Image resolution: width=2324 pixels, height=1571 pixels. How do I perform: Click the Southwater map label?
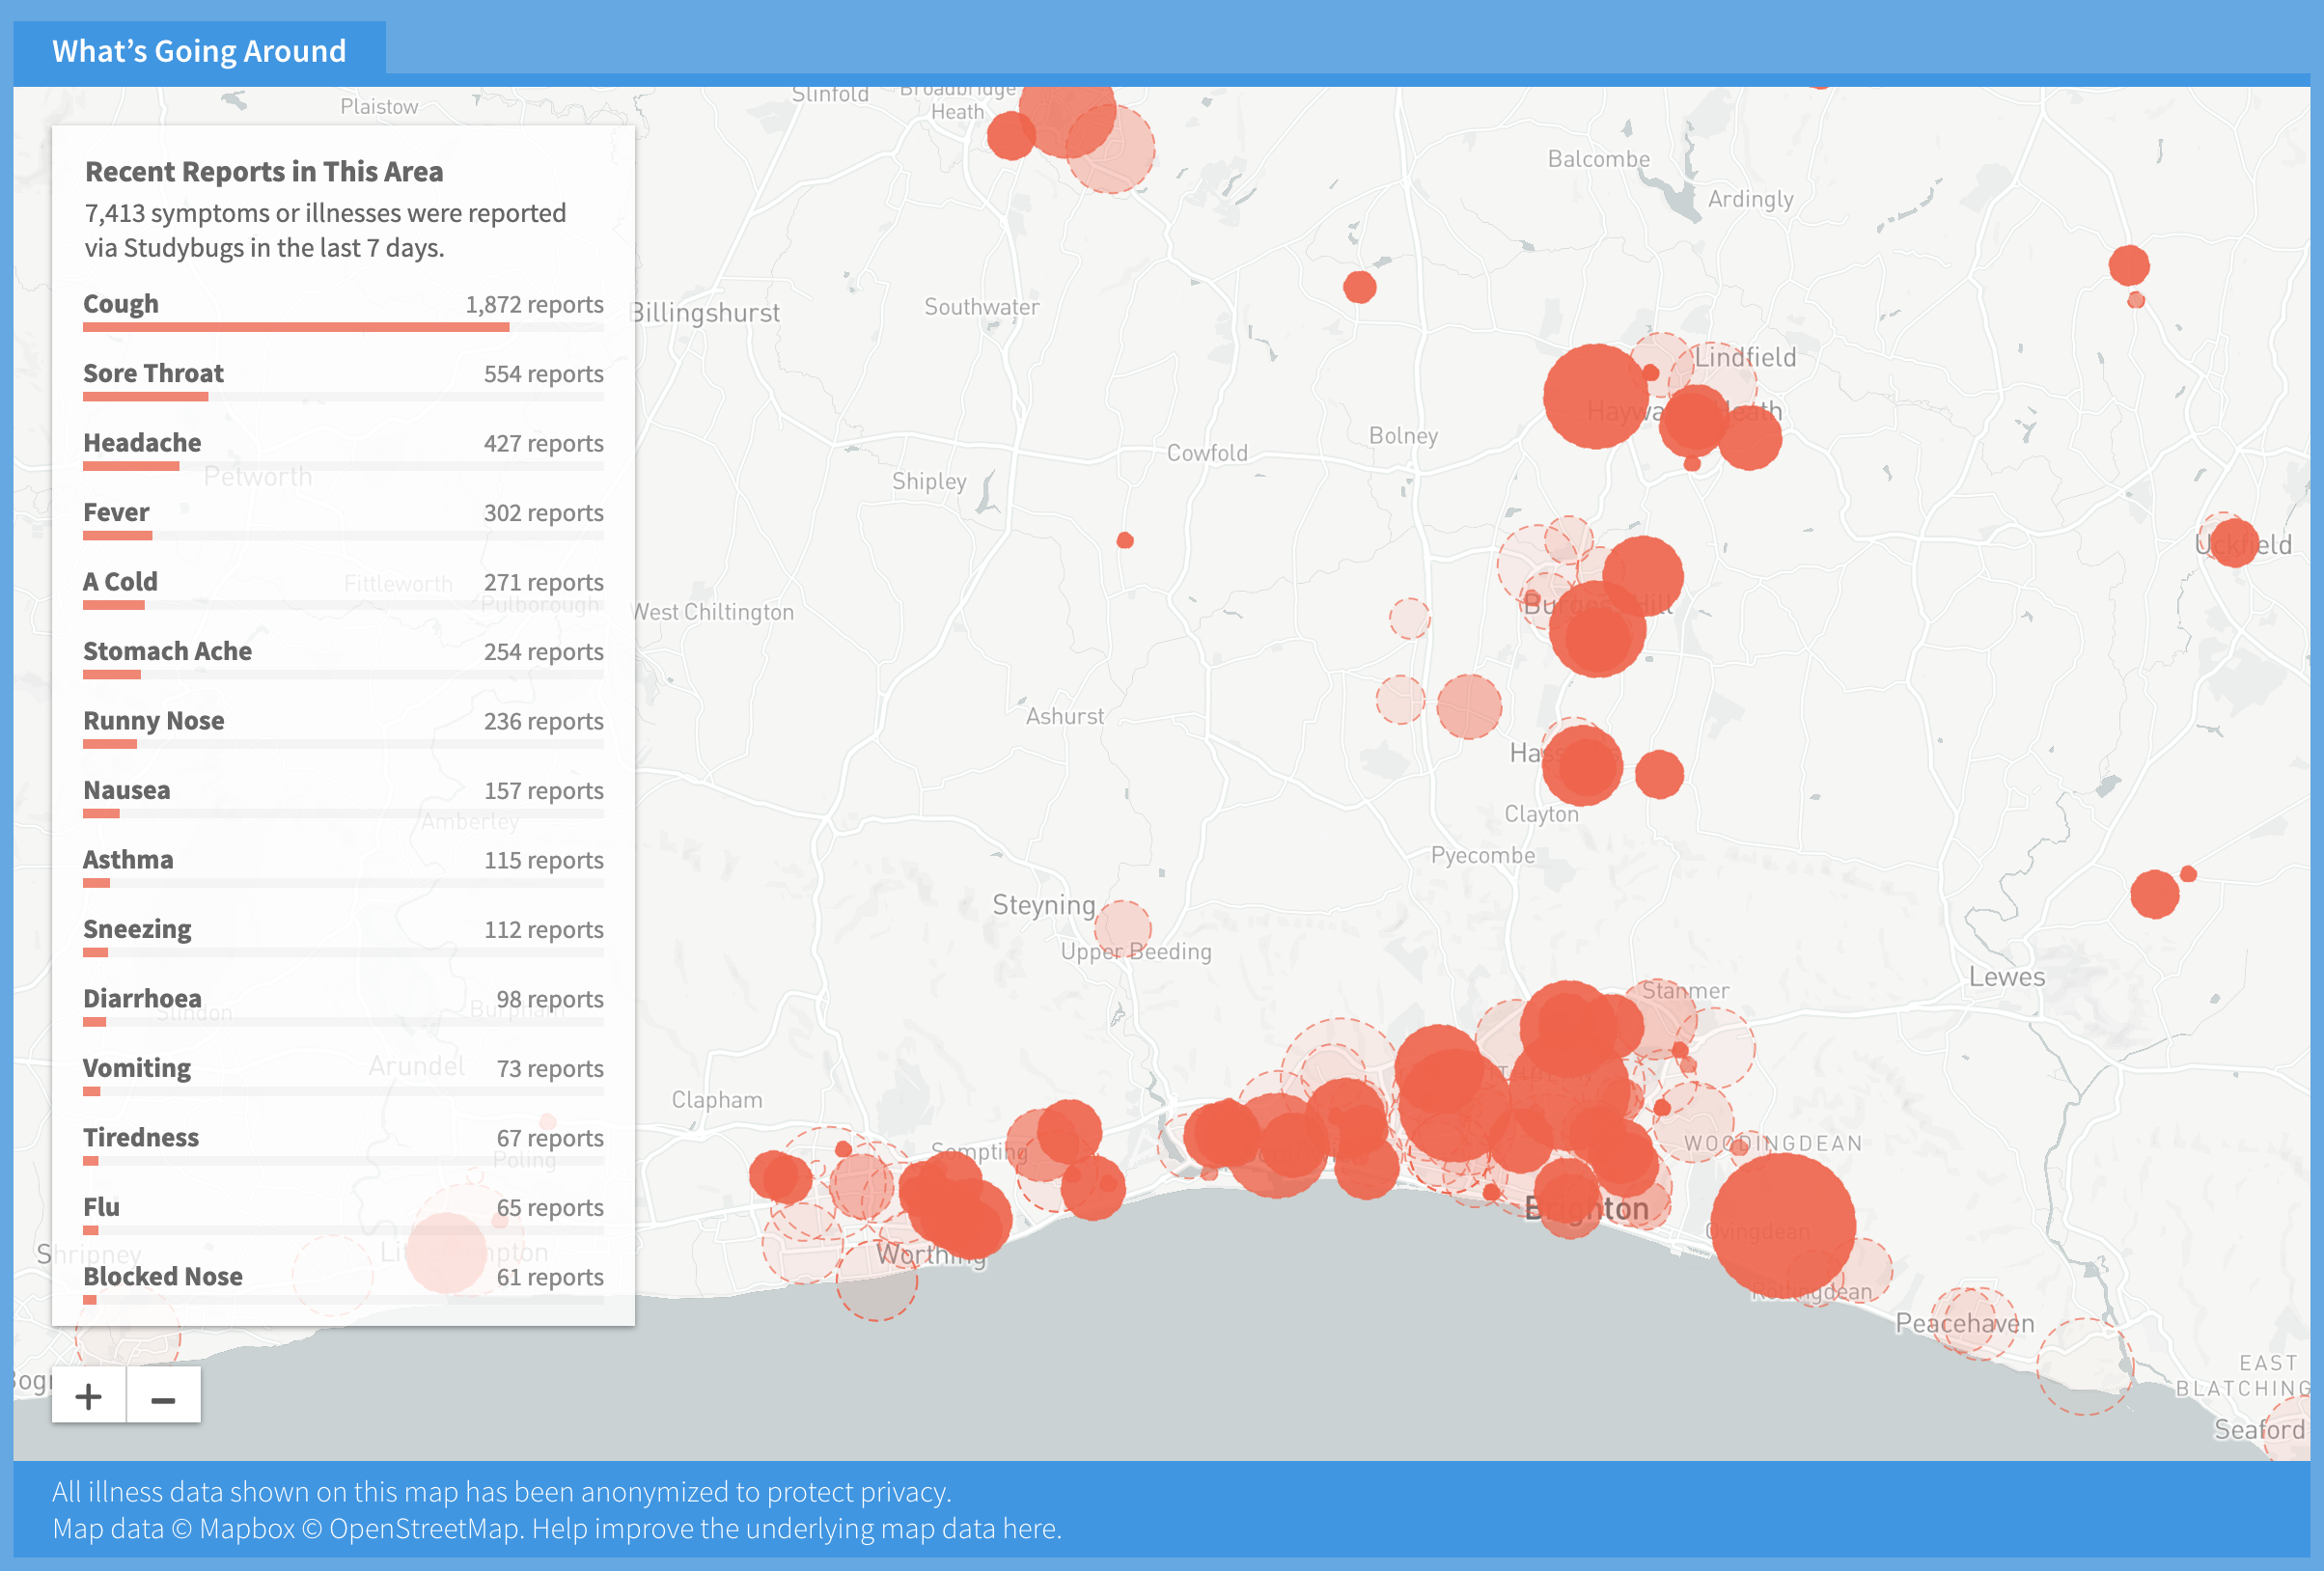point(981,307)
